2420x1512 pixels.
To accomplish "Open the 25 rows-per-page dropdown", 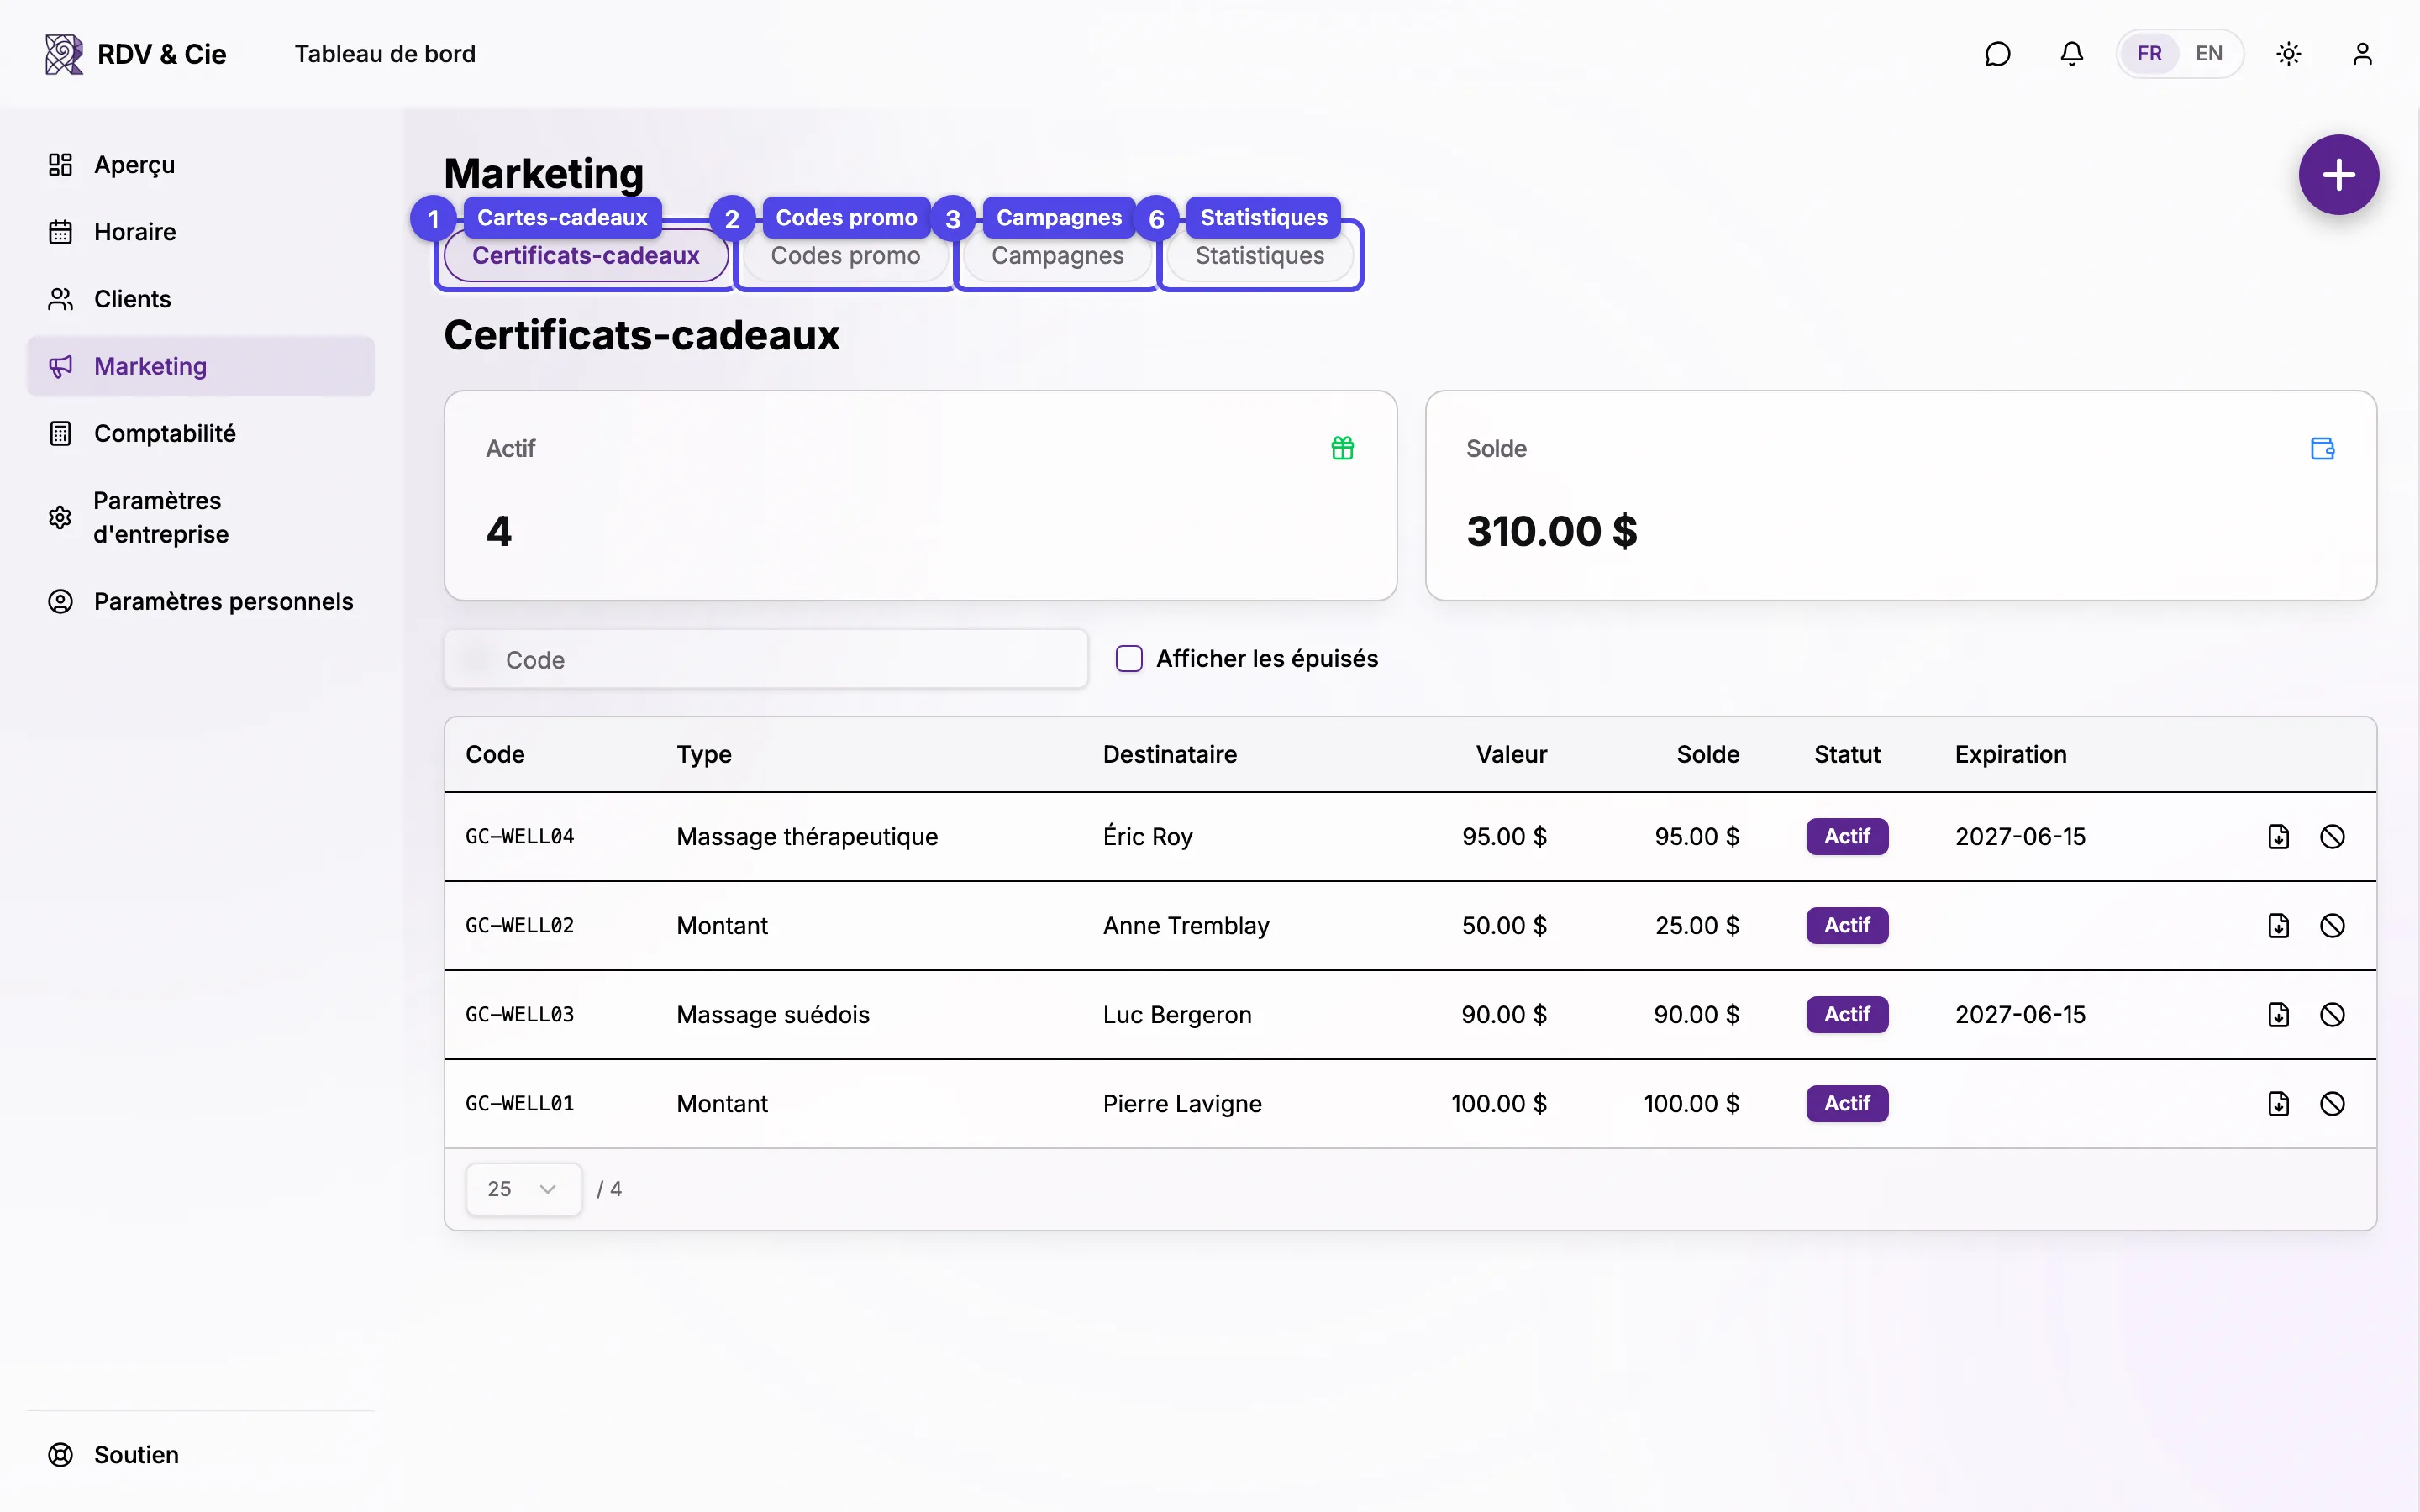I will [x=523, y=1189].
